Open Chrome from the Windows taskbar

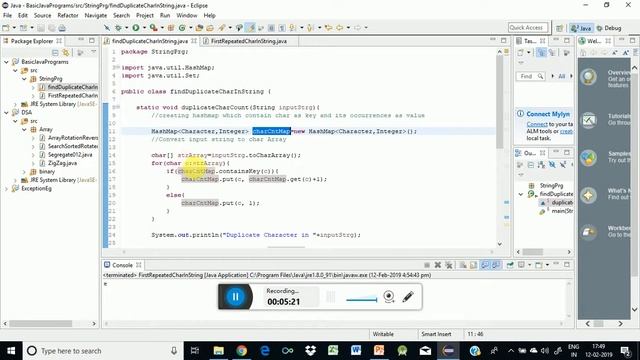242,351
